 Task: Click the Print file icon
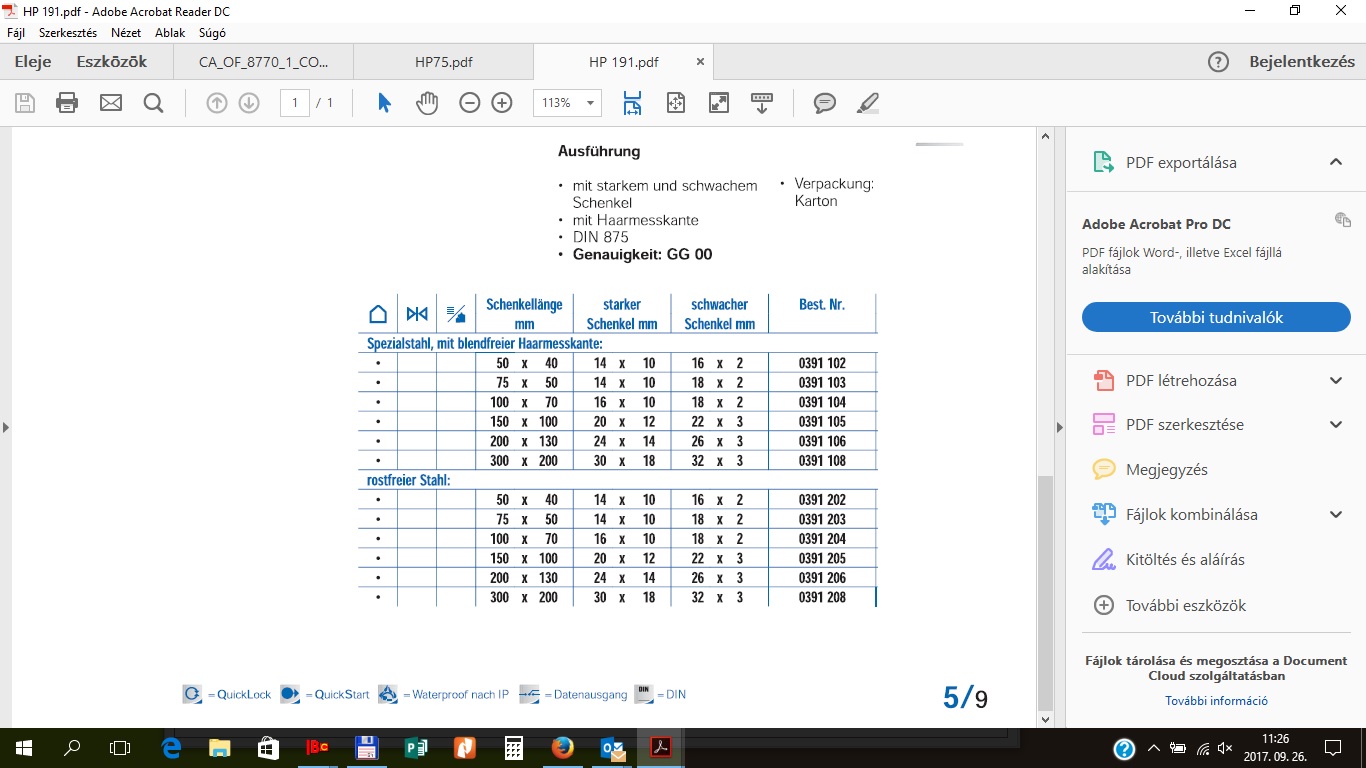[x=67, y=103]
